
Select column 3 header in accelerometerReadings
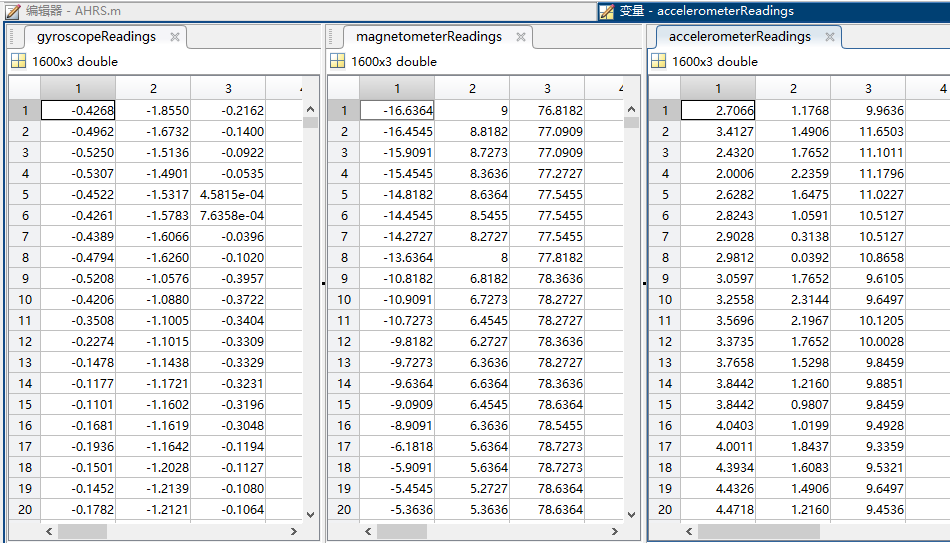point(868,88)
